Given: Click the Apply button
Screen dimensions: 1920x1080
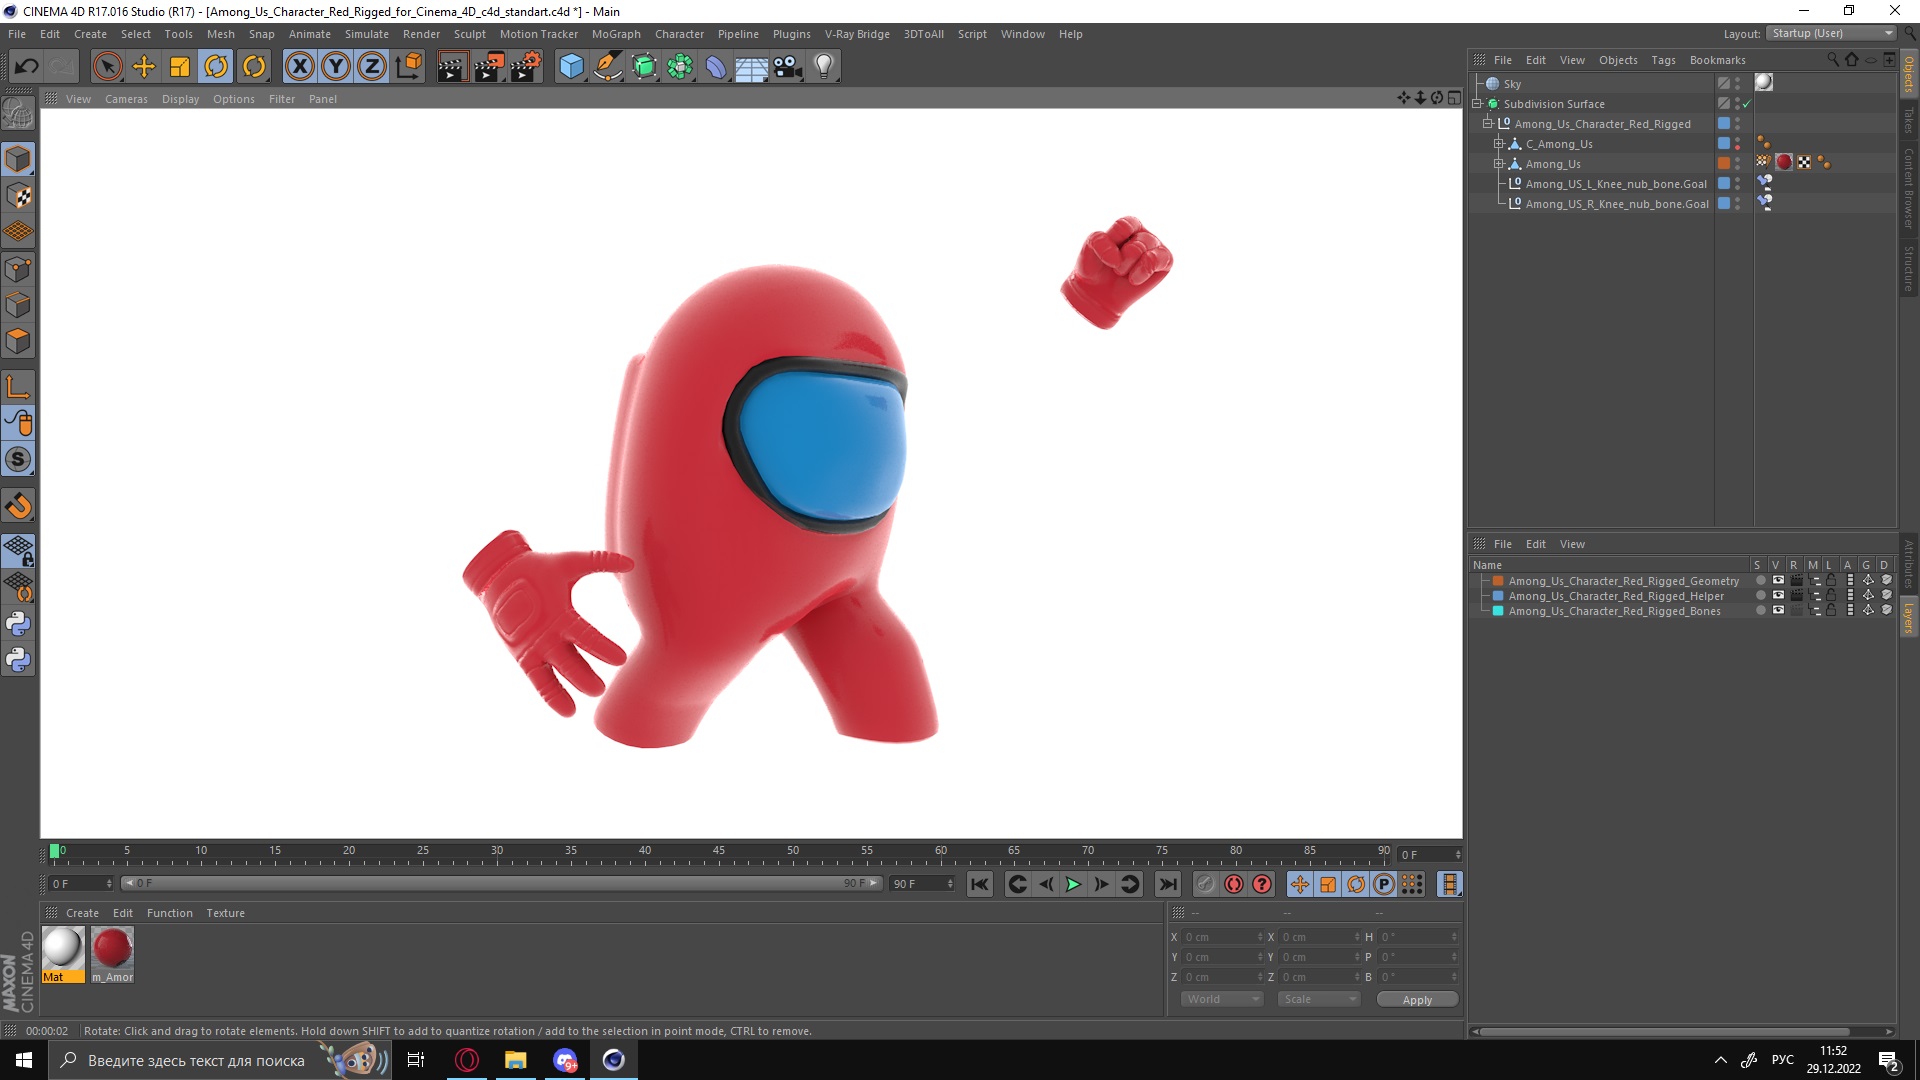Looking at the screenshot, I should click(1417, 1000).
